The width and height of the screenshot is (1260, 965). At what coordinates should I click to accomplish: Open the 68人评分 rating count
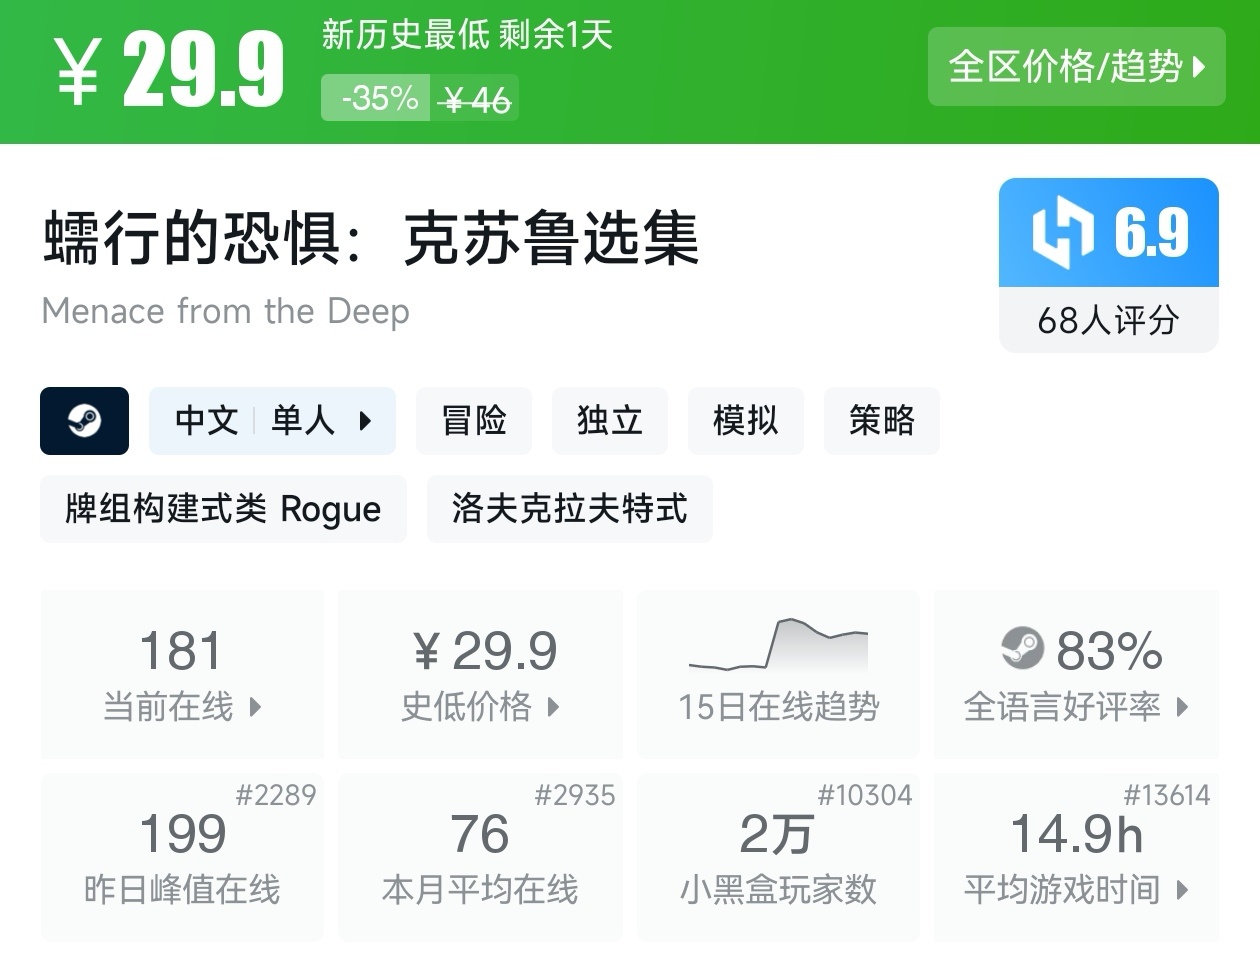point(1108,321)
